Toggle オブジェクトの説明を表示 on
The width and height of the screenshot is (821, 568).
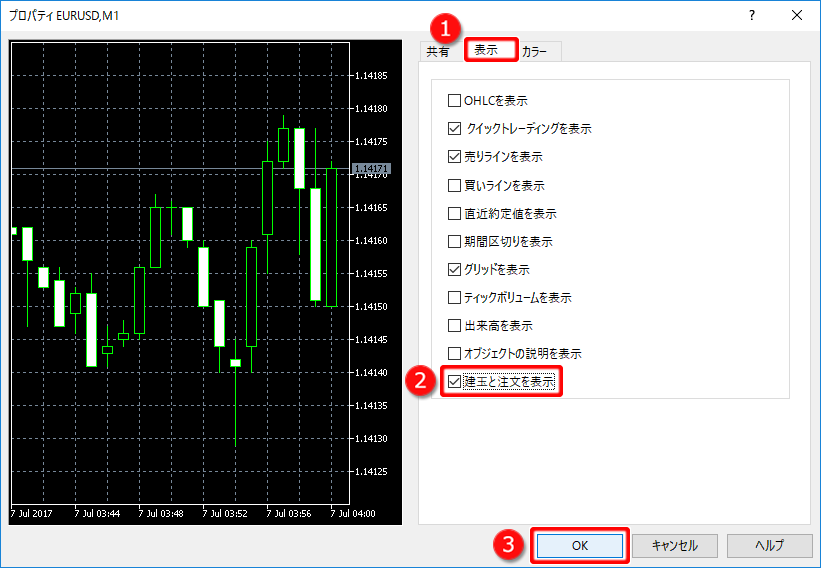pos(455,353)
